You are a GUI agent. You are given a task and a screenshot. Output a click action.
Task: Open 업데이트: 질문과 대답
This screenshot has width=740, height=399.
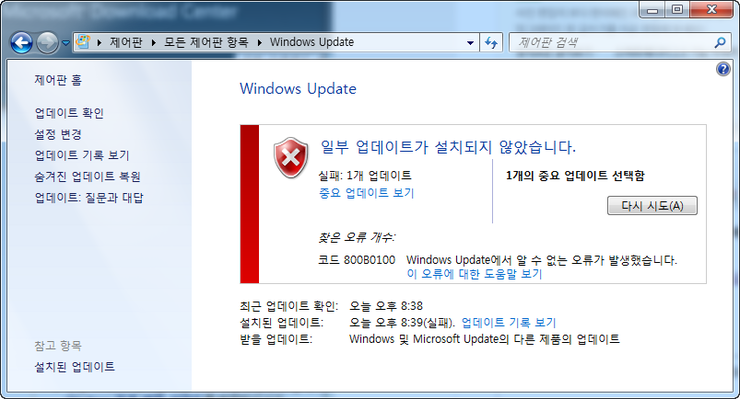coord(89,197)
